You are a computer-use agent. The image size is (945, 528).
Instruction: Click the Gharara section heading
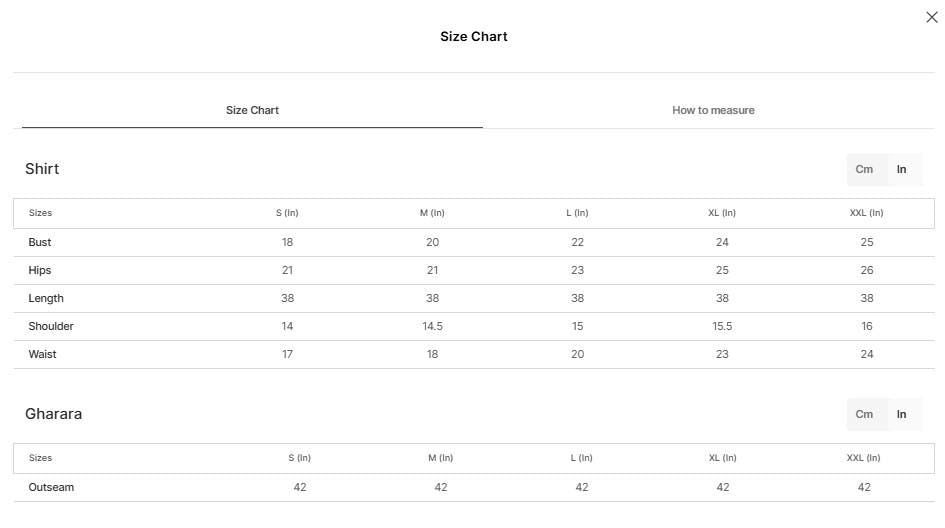(x=53, y=414)
